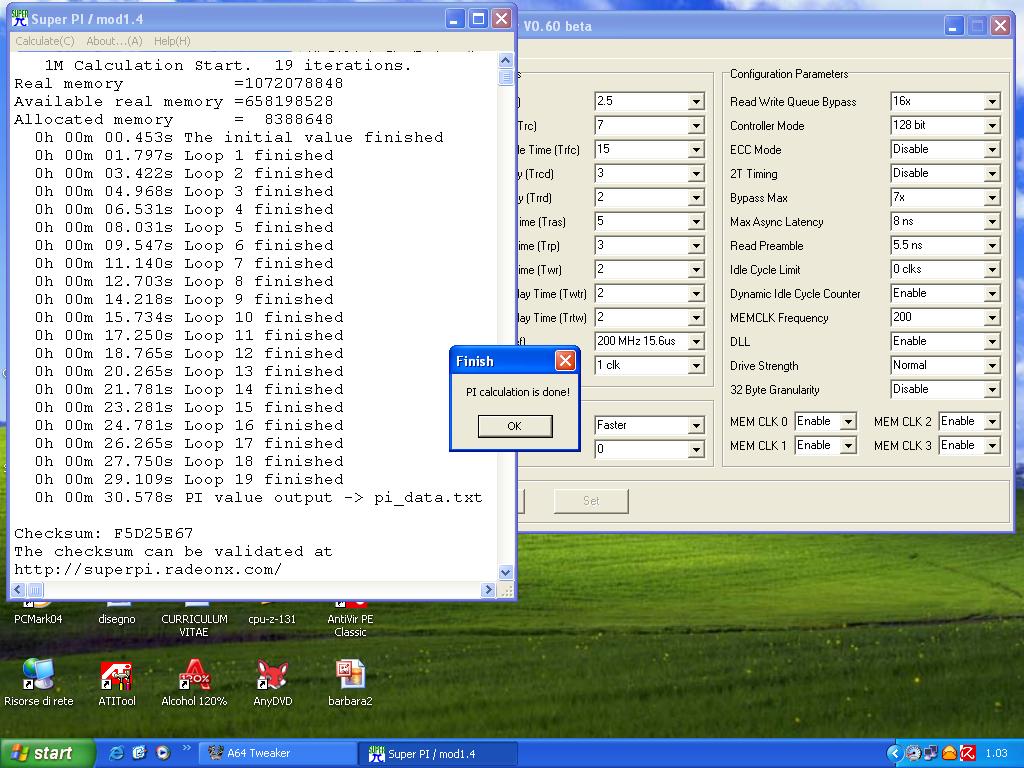Click 'PI value output -> pi_data.txt' line
Screen dimensions: 1024x768
pos(259,498)
